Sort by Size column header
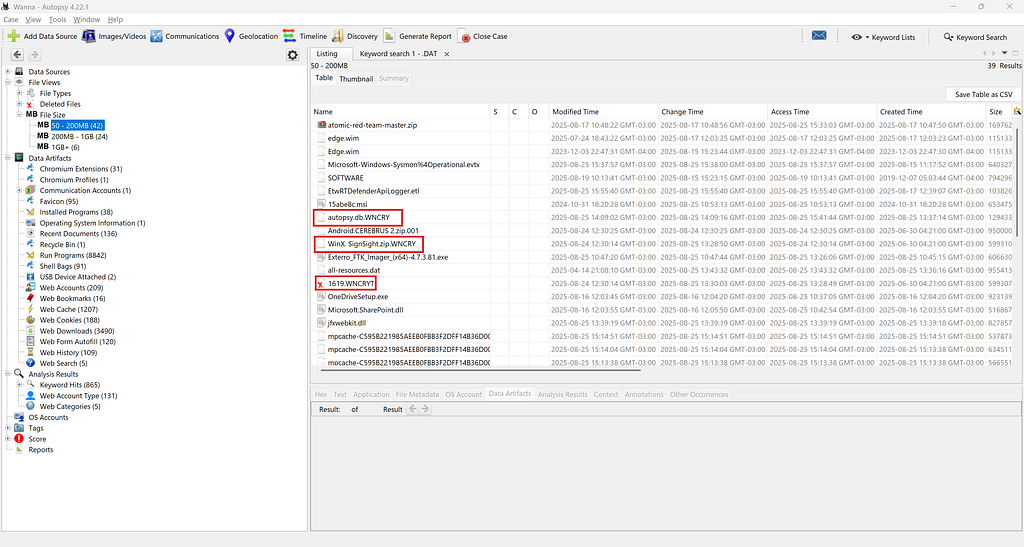The height and width of the screenshot is (547, 1024). 998,112
